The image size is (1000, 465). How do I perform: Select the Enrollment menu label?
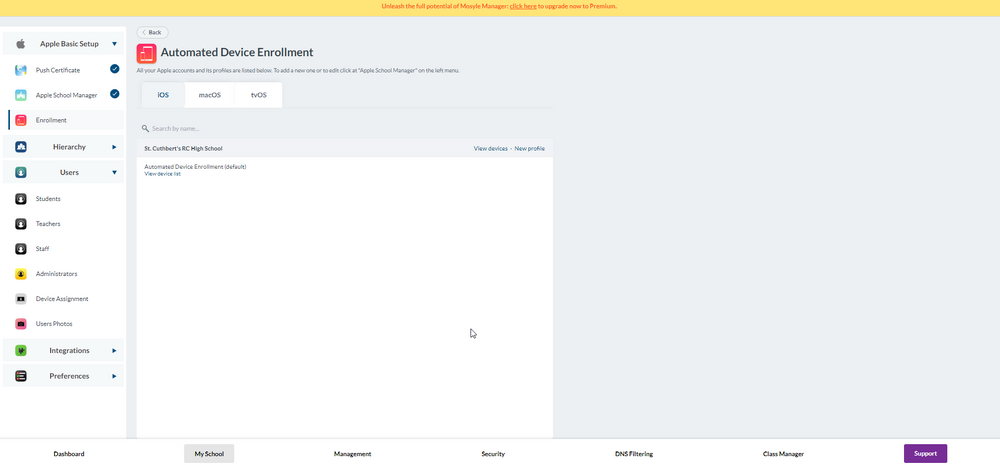(x=51, y=121)
